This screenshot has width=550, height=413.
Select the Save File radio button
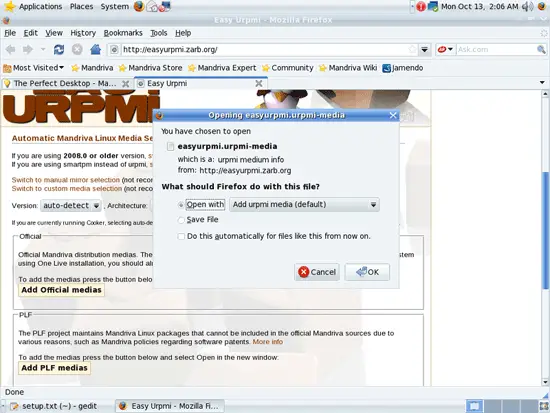181,220
